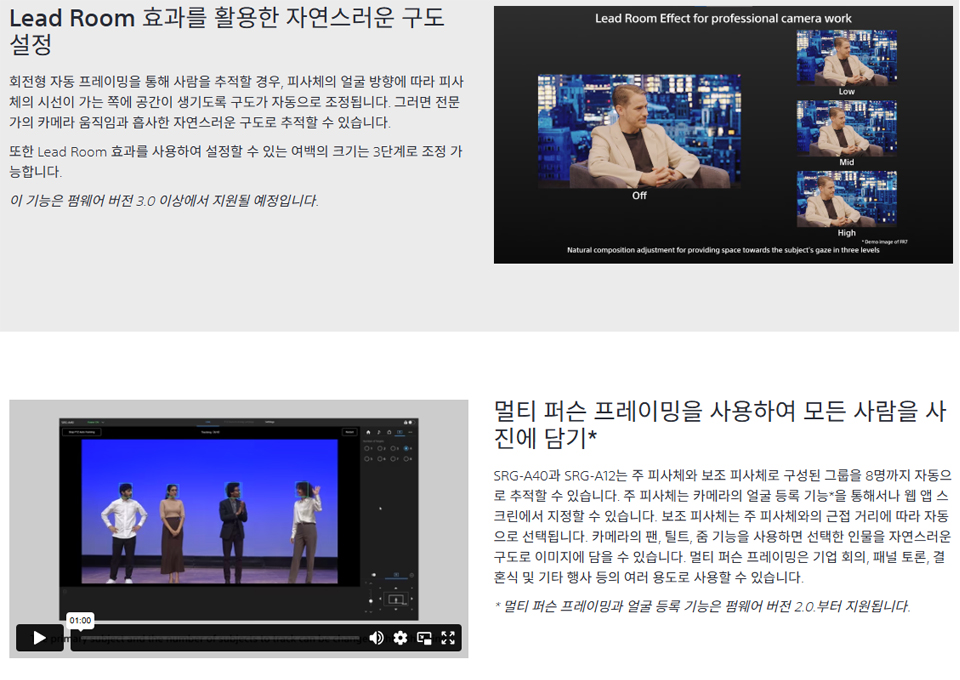Click the video progress bar
Image resolution: width=960 pixels, height=680 pixels.
[x=220, y=638]
